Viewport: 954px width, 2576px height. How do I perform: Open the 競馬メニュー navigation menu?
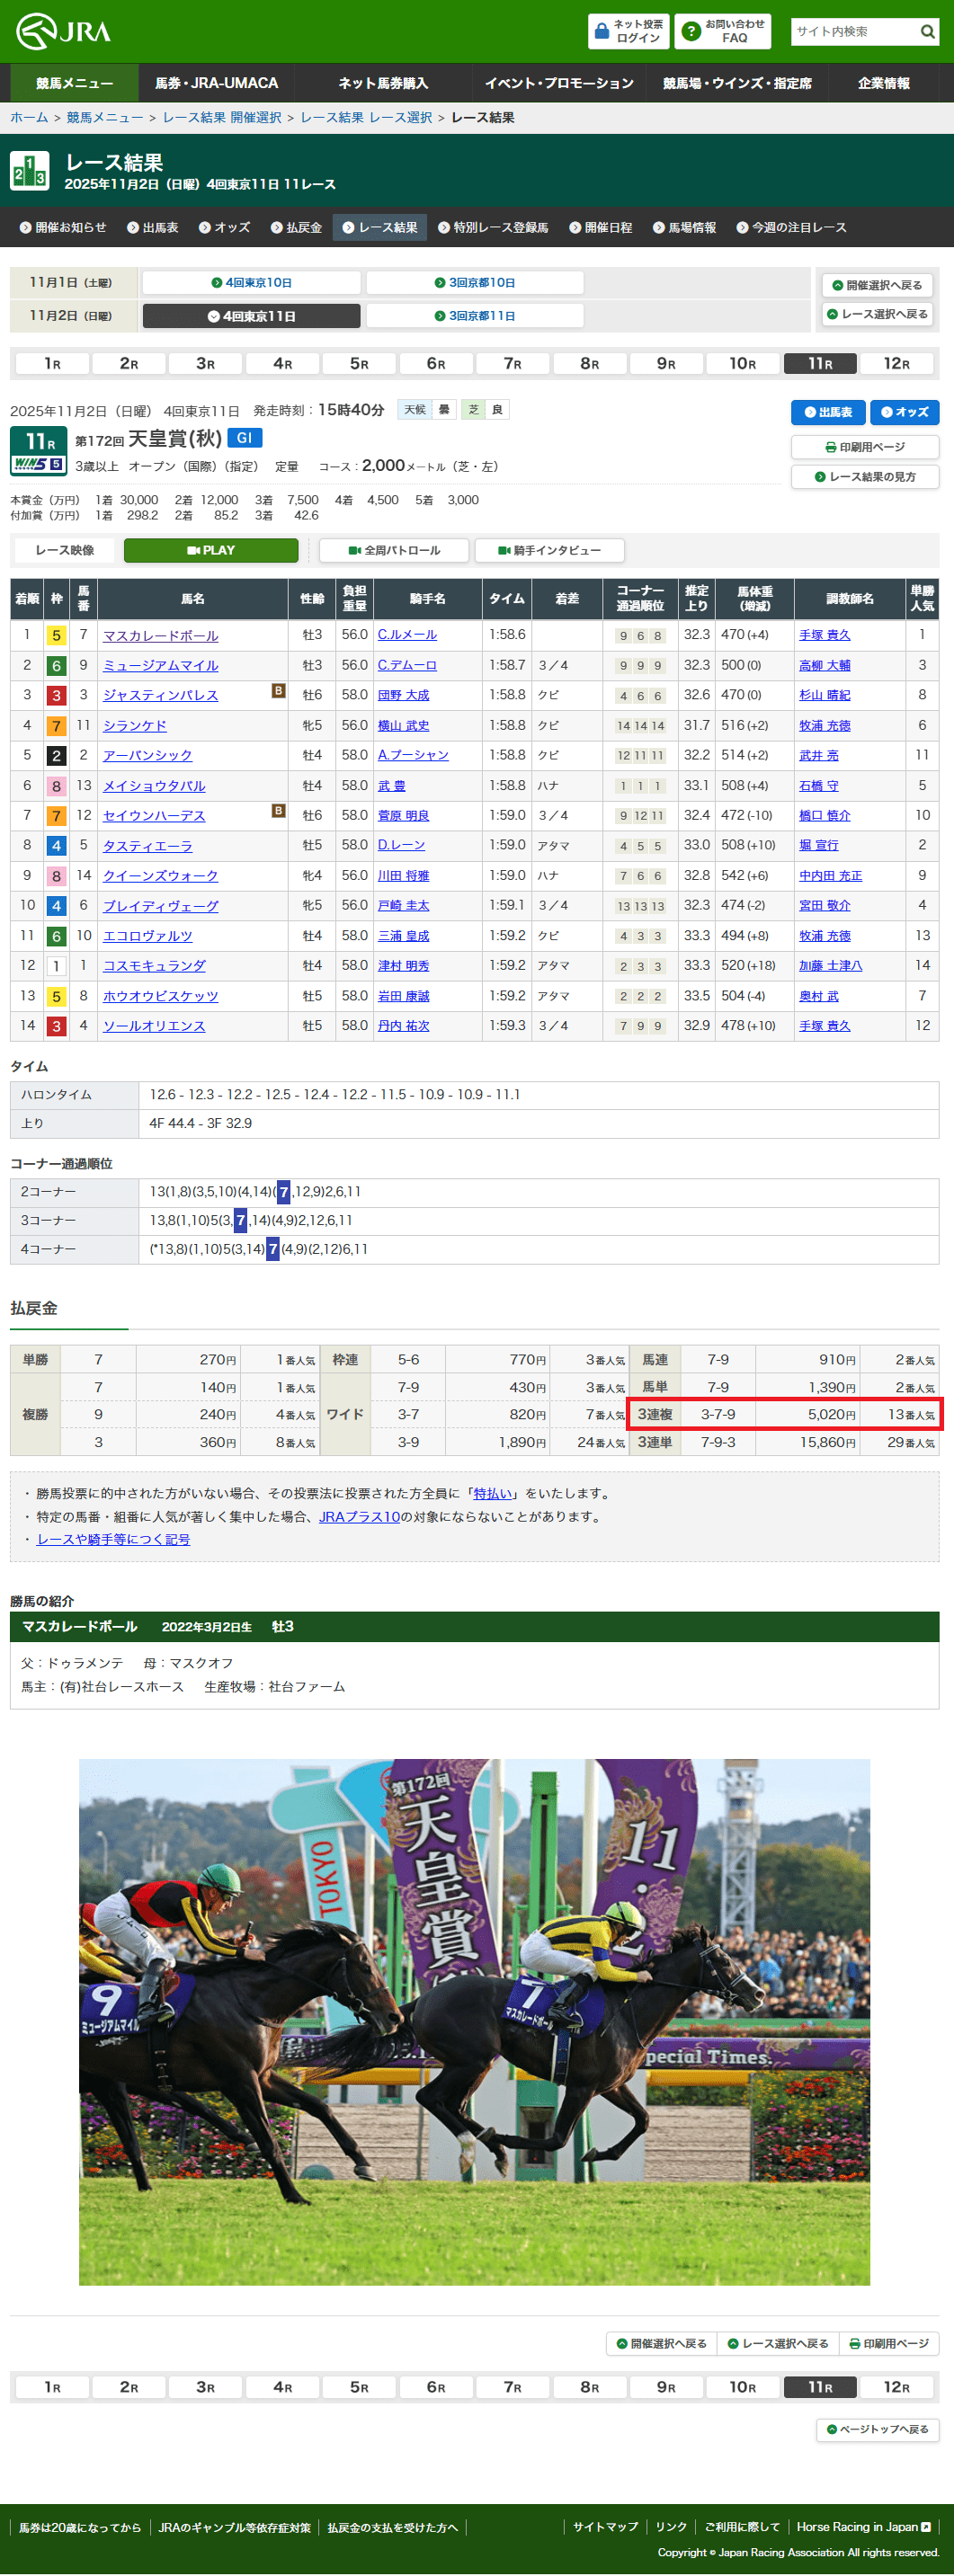point(74,83)
